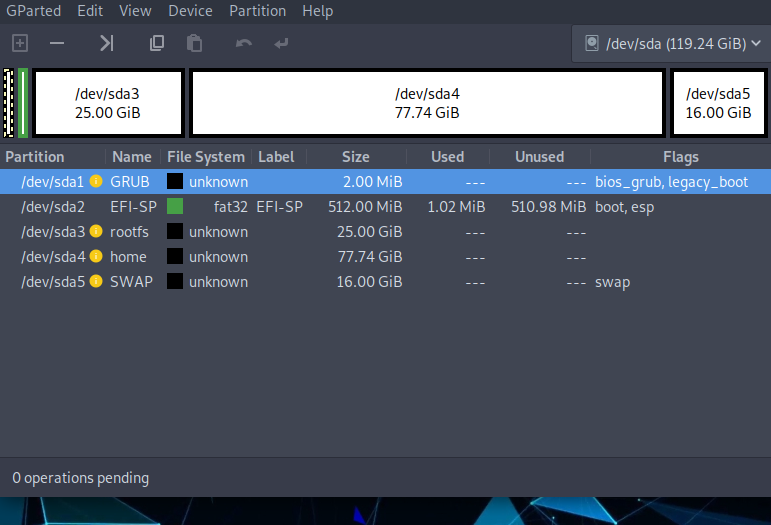The image size is (771, 525).
Task: Click black file system swatch for /dev/sda5
Action: click(175, 281)
